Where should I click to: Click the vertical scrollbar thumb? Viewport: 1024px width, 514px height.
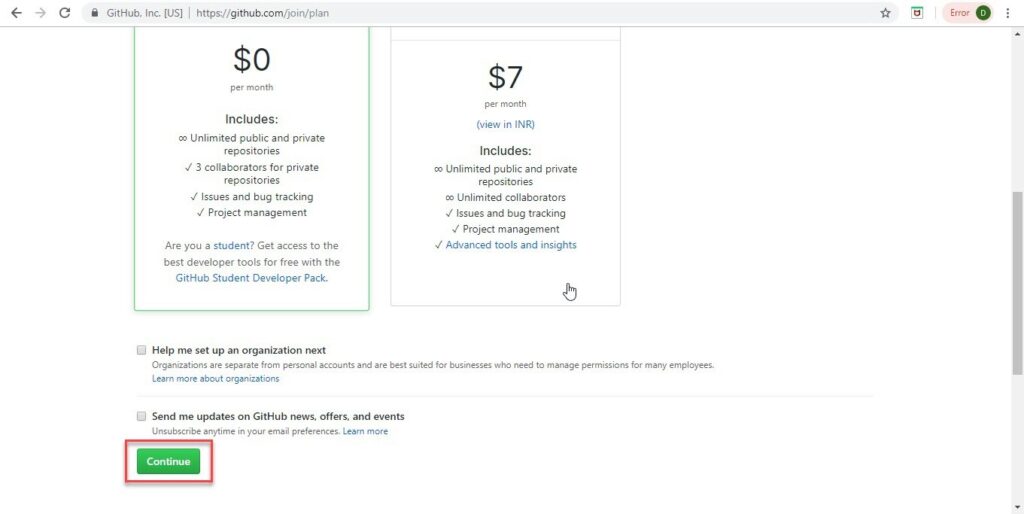(1017, 283)
